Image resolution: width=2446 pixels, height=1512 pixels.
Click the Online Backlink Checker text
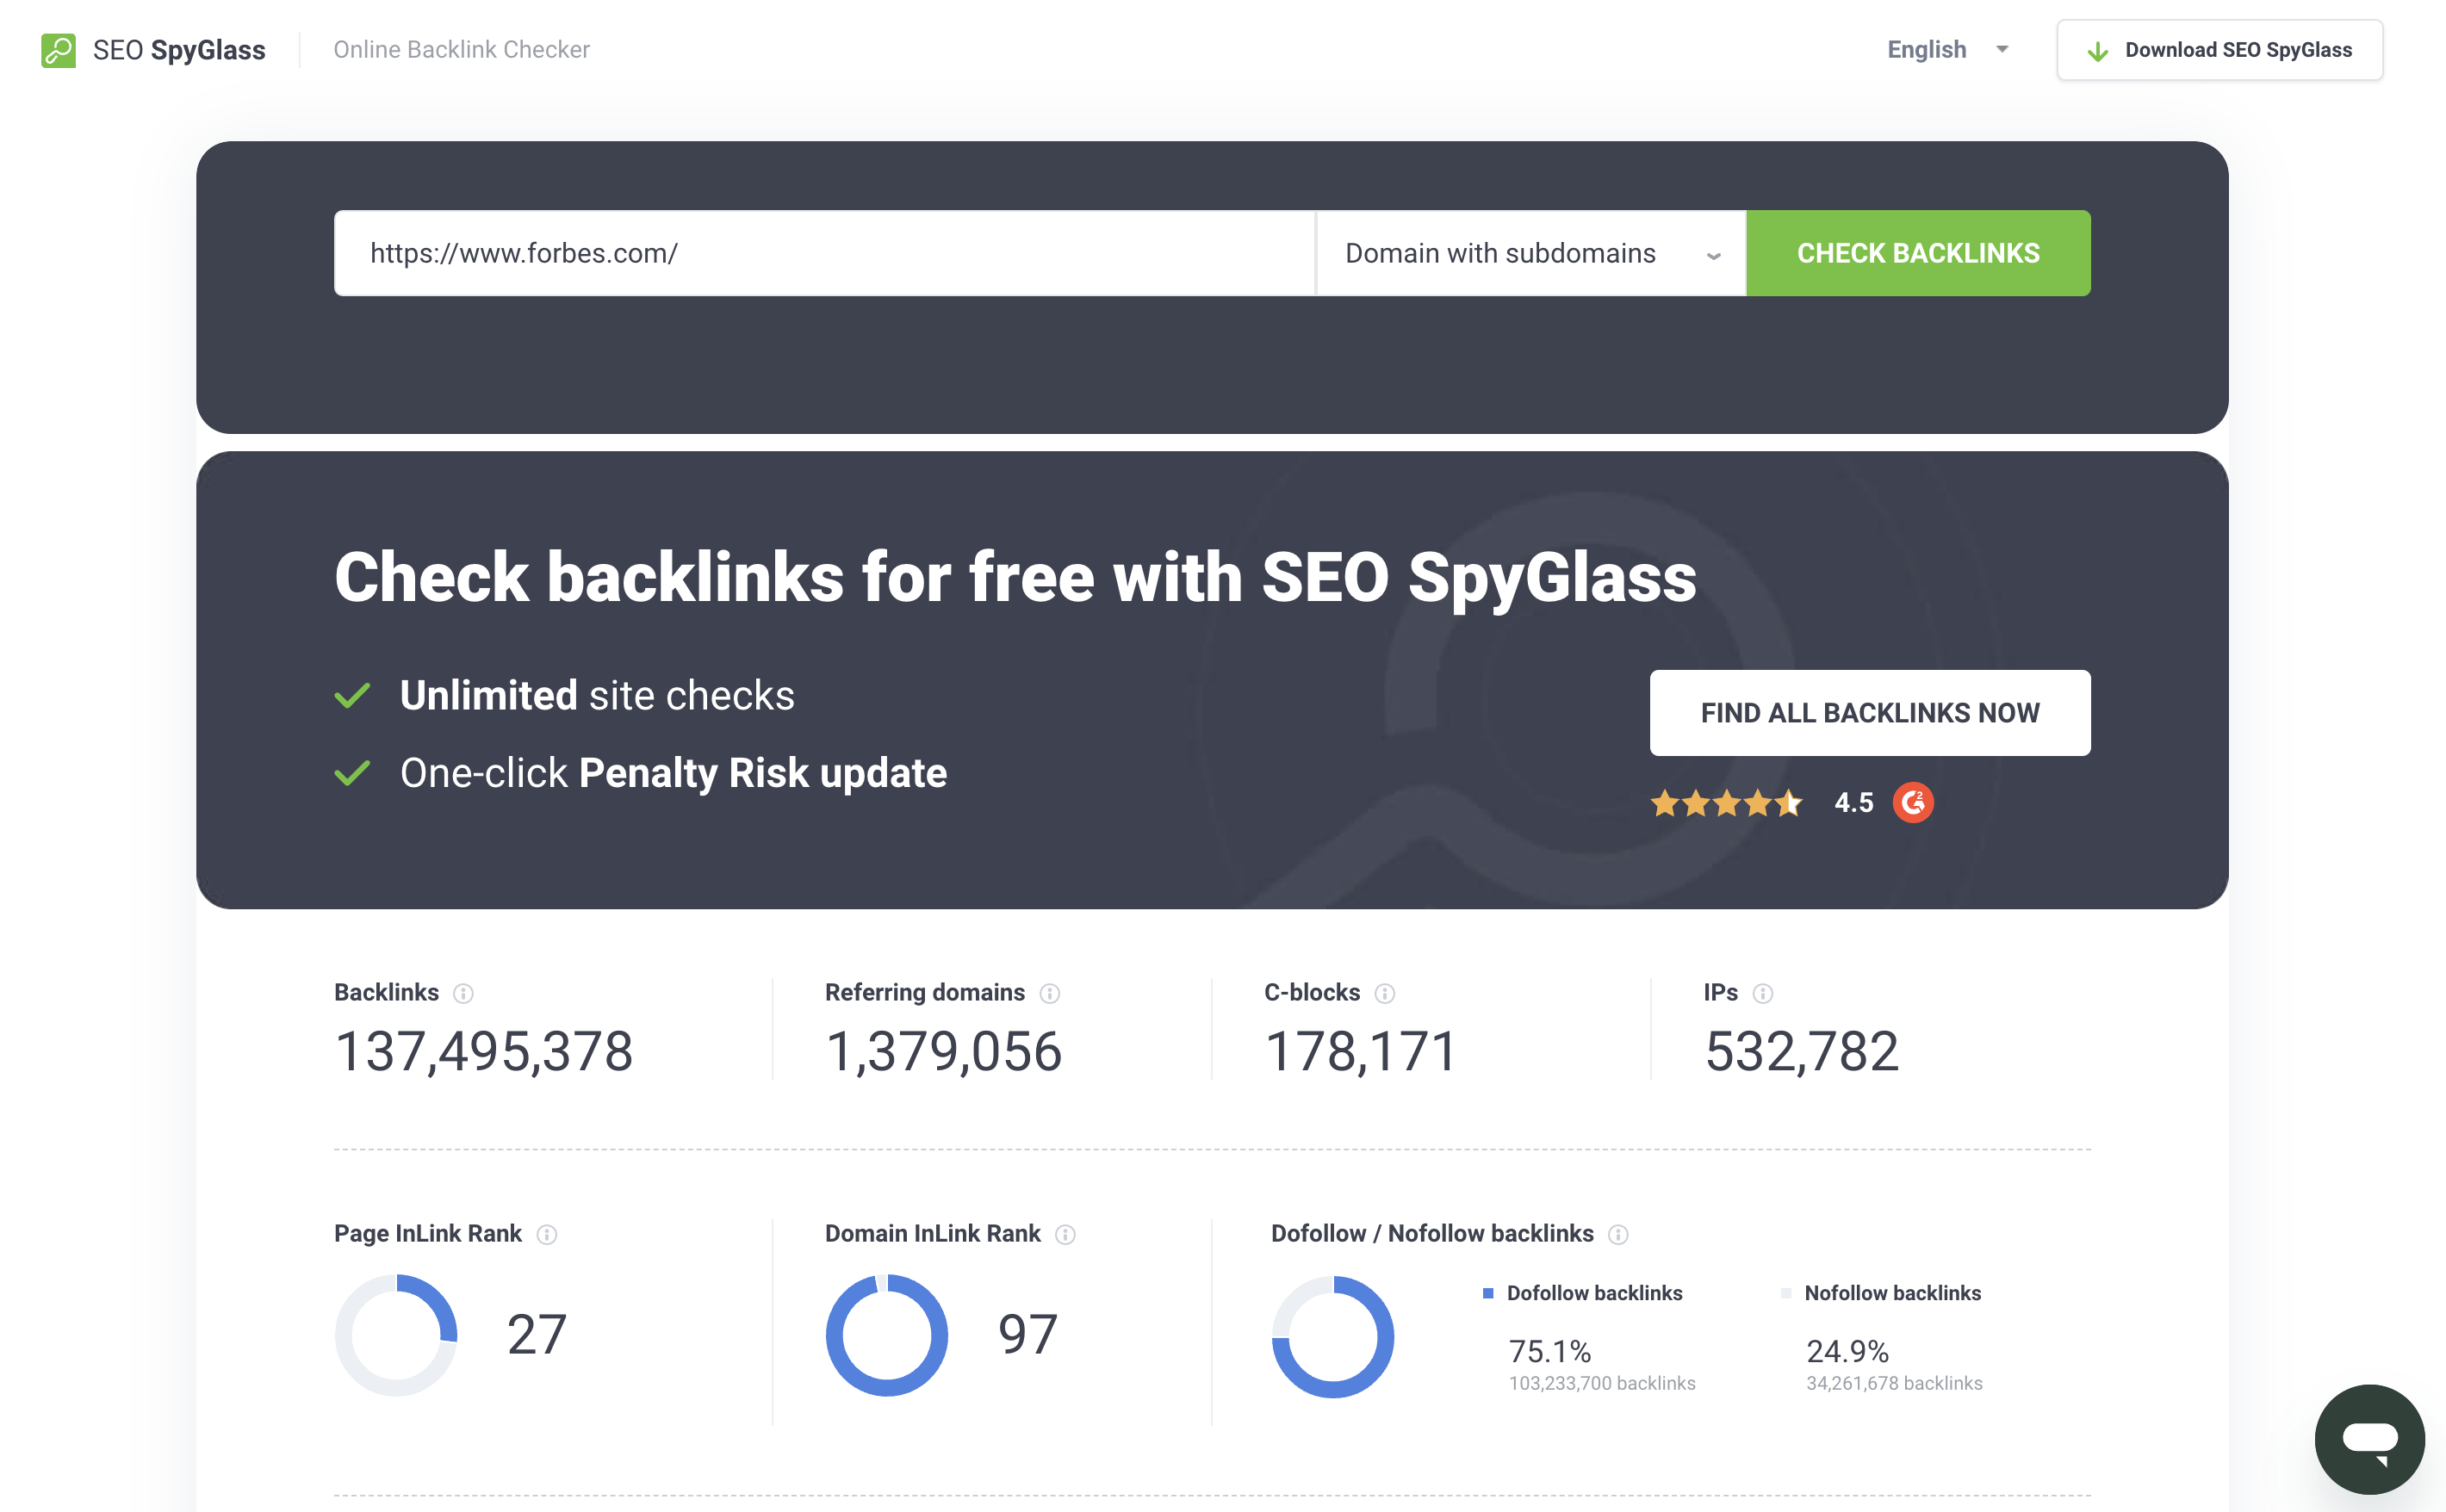click(461, 50)
